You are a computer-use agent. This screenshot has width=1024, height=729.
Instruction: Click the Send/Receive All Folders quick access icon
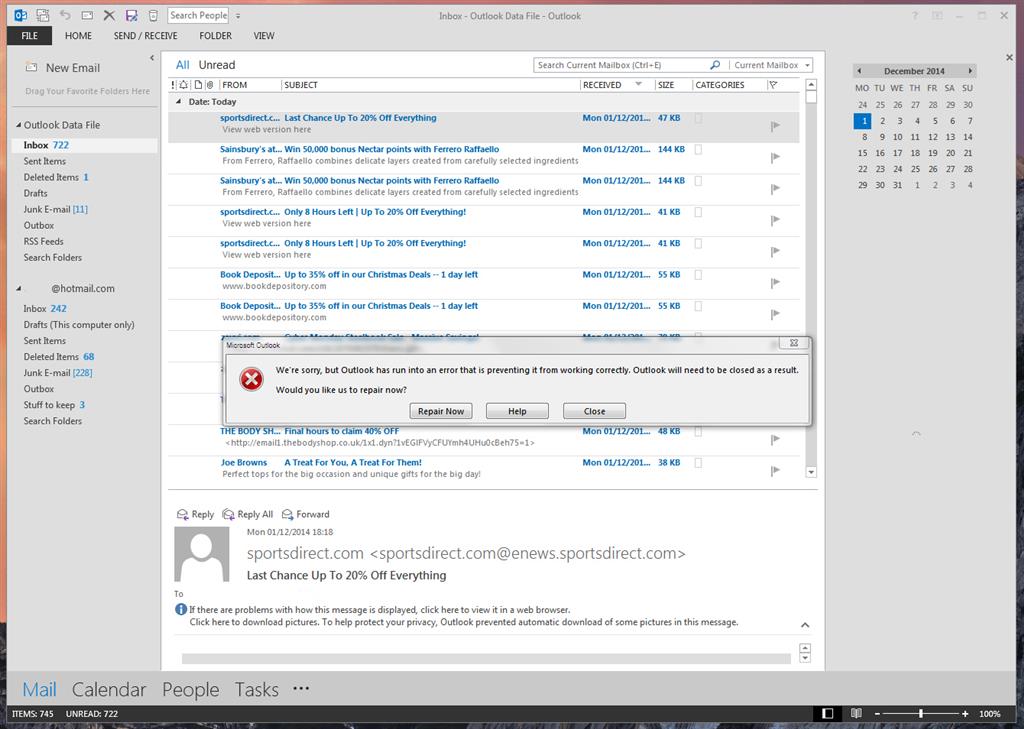(42, 15)
